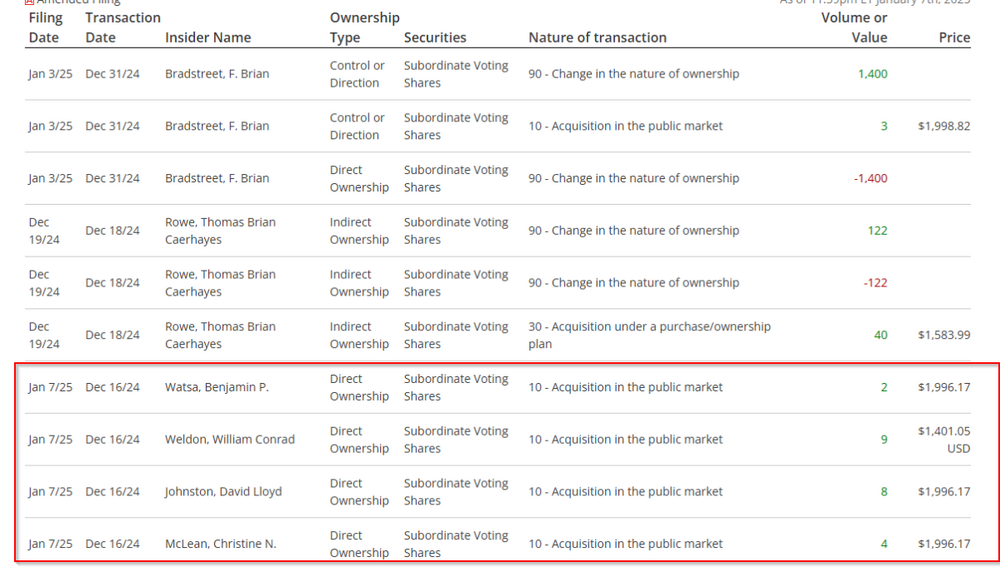Click the Filing Date column header
The height and width of the screenshot is (567, 1000).
(x=45, y=27)
